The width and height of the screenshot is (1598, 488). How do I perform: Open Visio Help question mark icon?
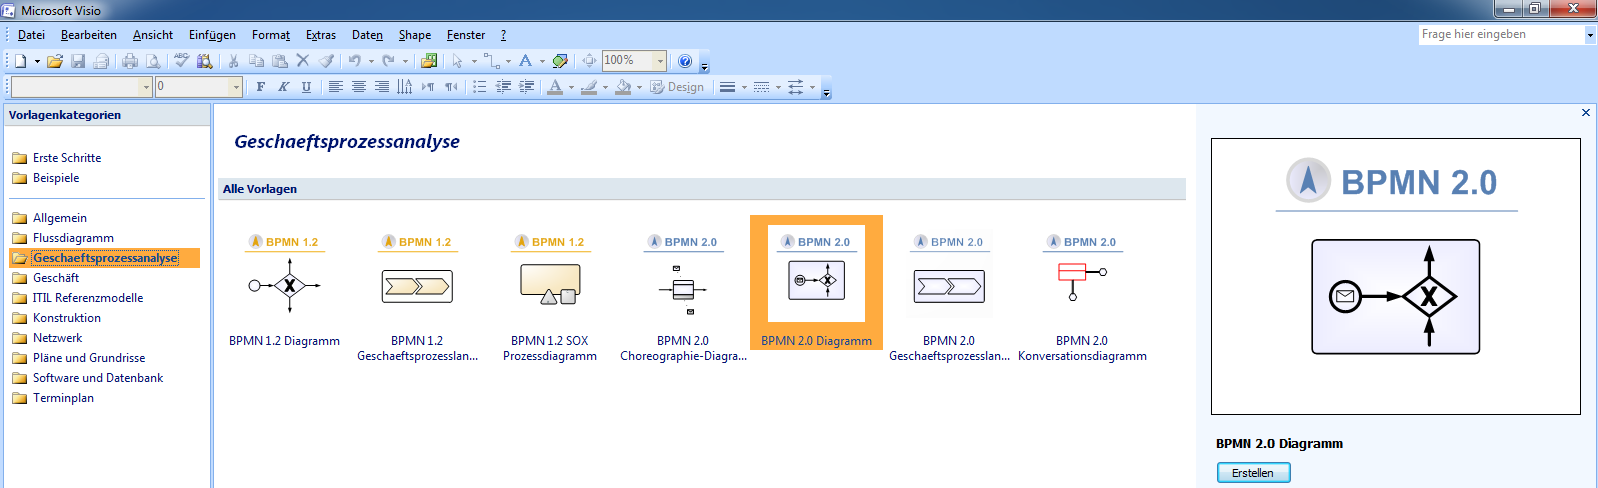pos(685,61)
